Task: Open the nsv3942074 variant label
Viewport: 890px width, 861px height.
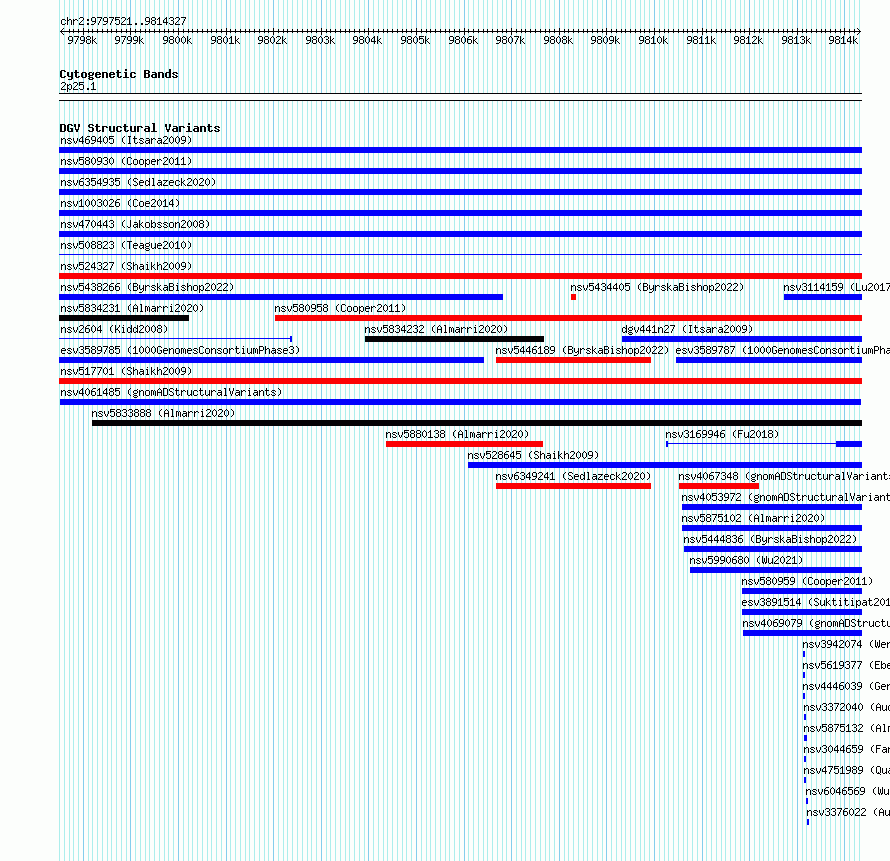Action: tap(846, 644)
